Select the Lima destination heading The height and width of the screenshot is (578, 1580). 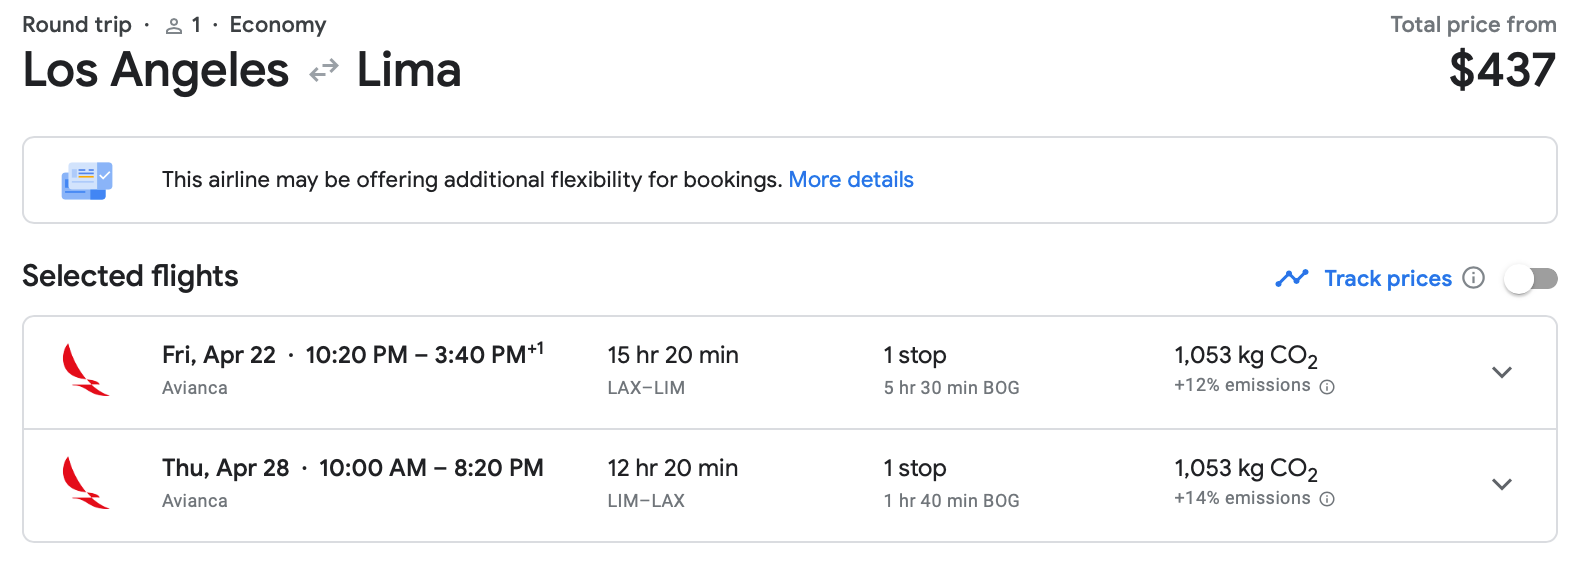pyautogui.click(x=409, y=70)
